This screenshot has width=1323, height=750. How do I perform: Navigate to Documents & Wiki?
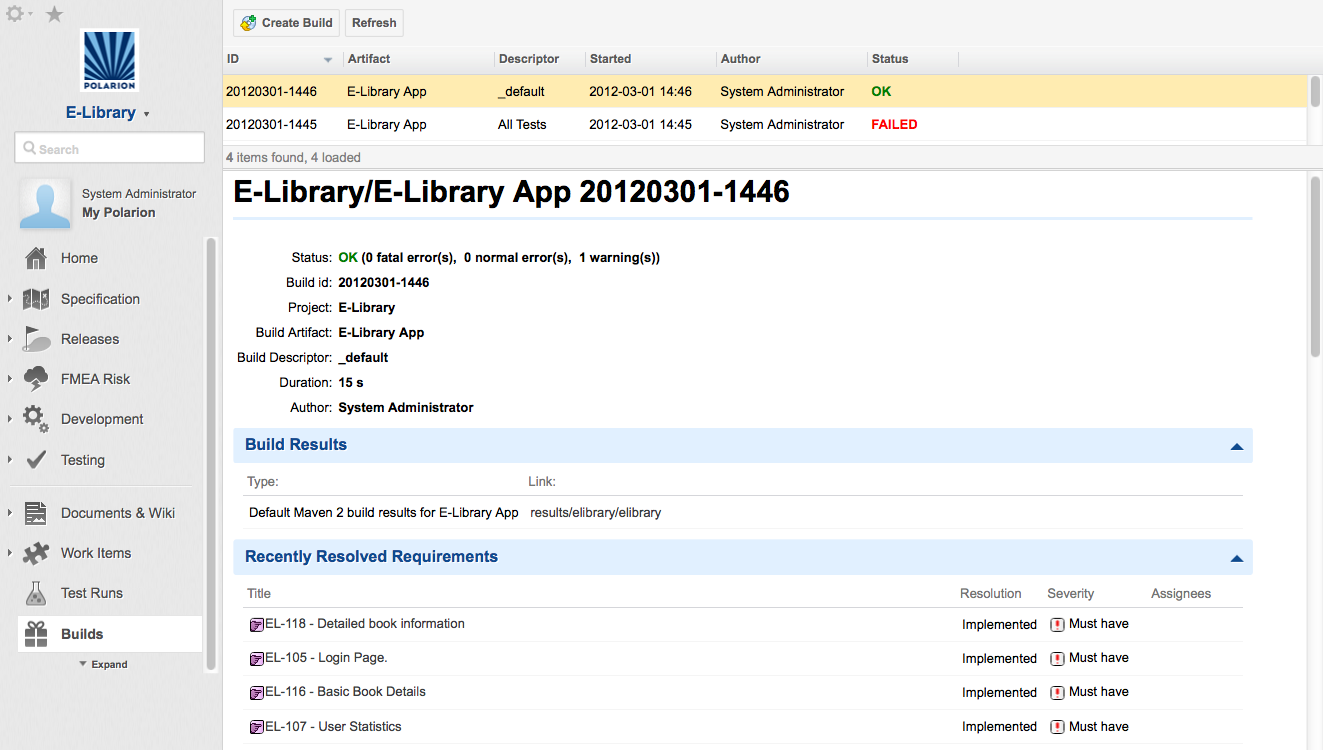pyautogui.click(x=37, y=513)
